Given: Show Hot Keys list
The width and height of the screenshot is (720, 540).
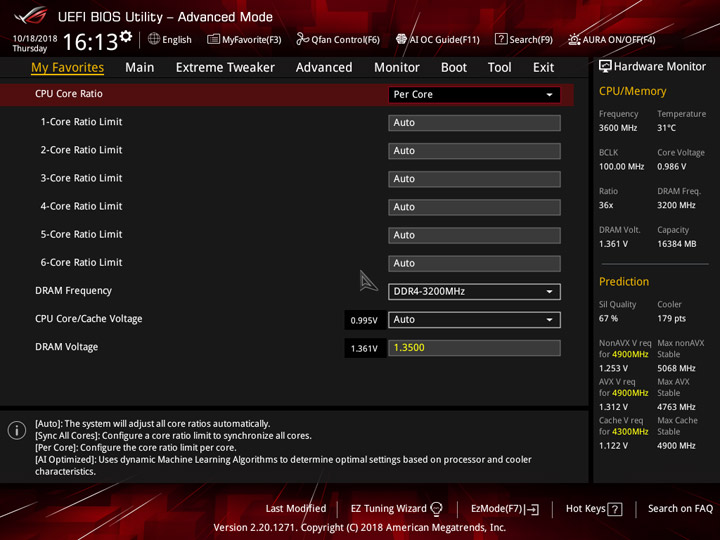Looking at the screenshot, I should click(x=585, y=509).
